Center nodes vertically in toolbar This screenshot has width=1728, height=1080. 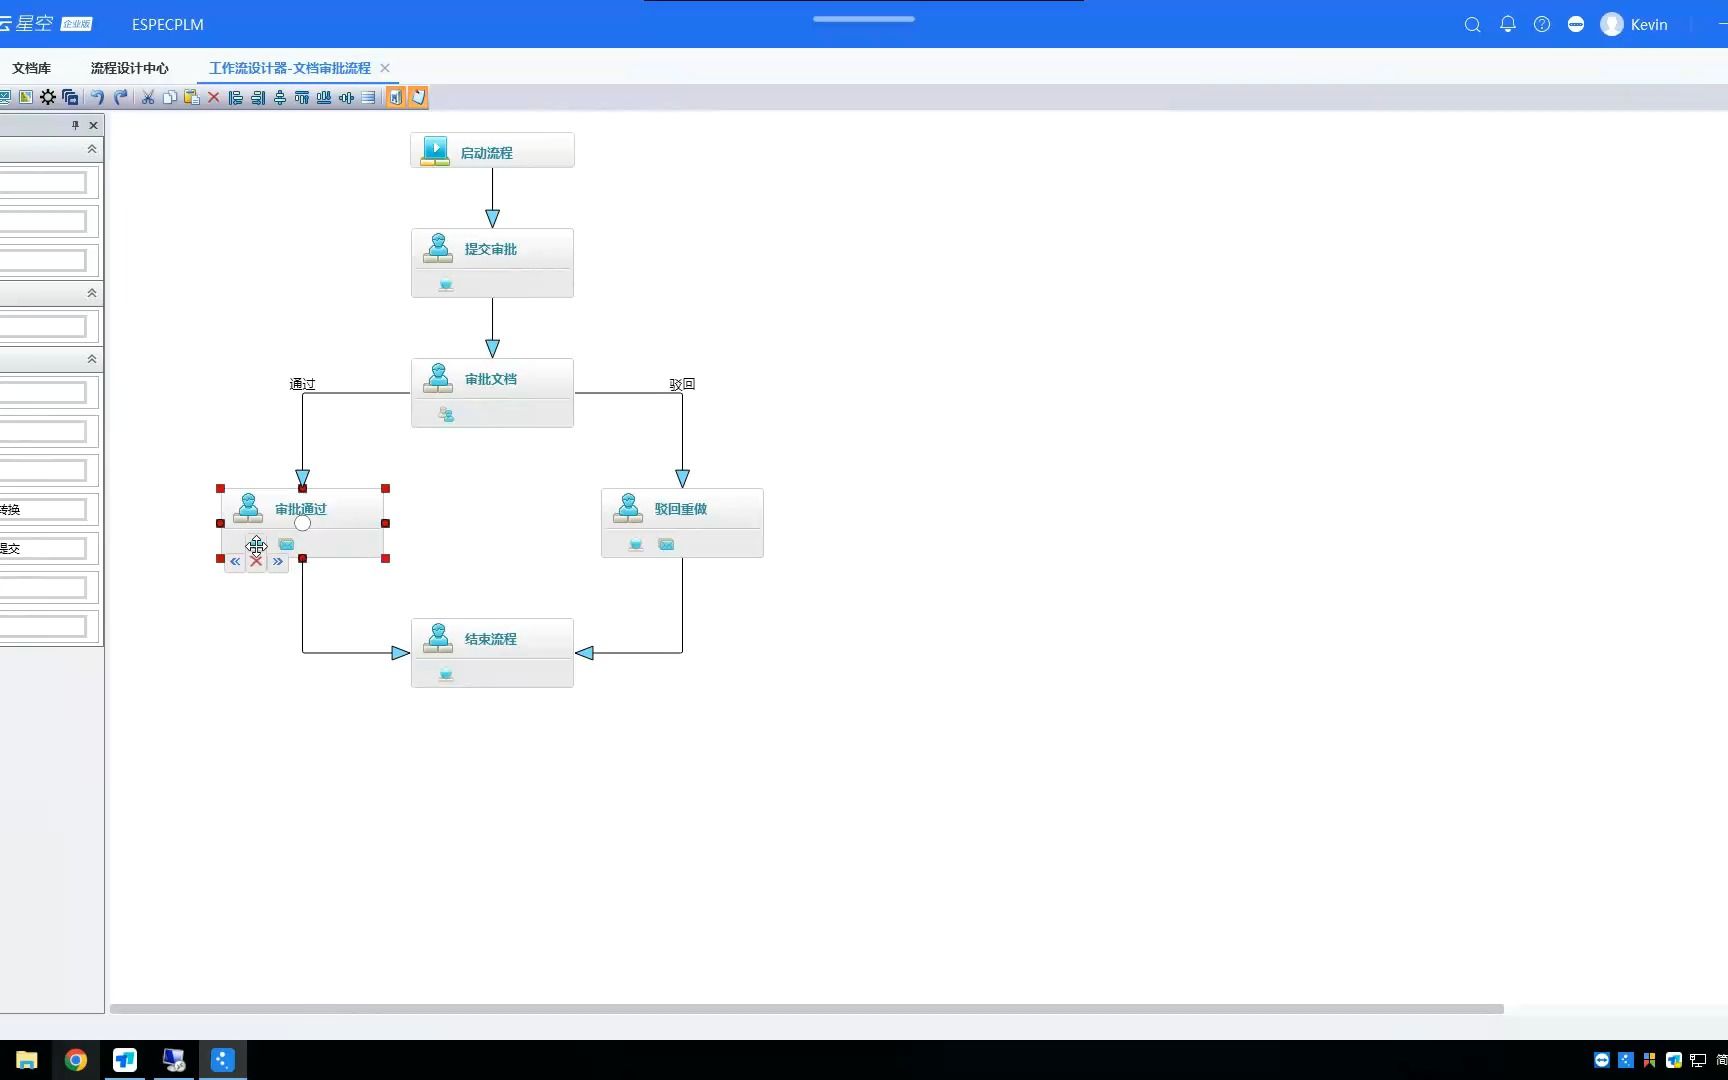tap(346, 97)
